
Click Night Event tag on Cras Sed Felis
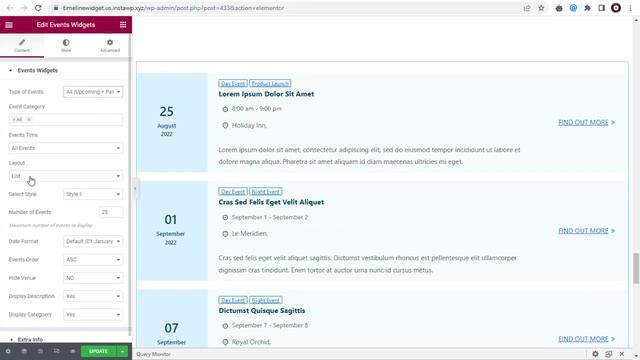pos(266,192)
